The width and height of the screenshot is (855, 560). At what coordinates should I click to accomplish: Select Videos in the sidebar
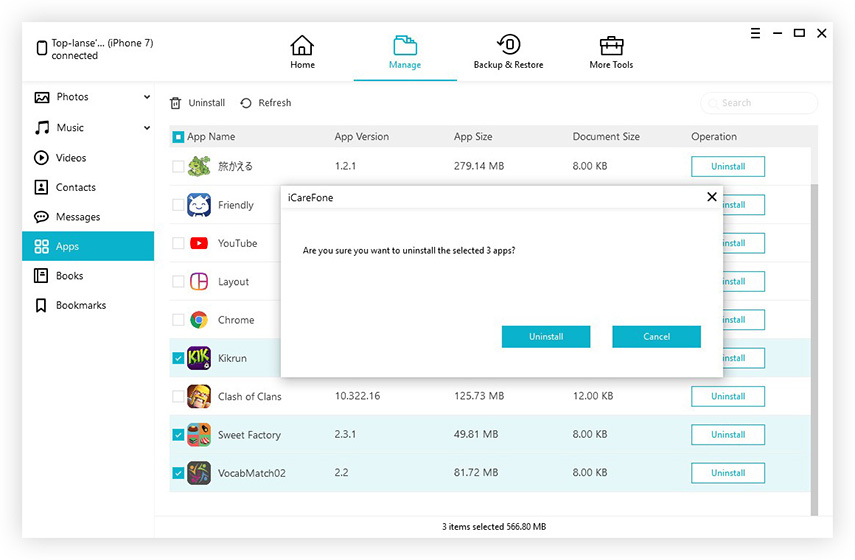click(x=70, y=158)
